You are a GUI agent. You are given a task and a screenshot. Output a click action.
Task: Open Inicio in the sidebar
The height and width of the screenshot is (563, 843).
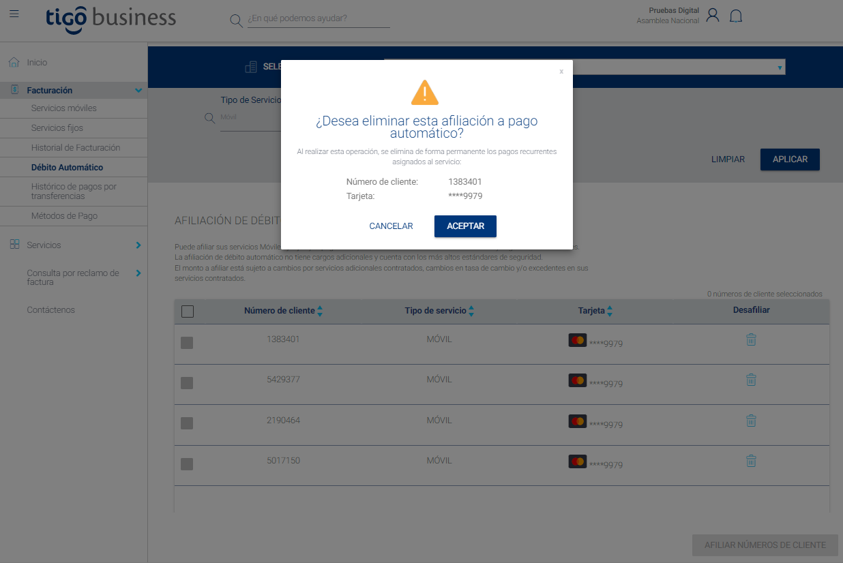37,62
